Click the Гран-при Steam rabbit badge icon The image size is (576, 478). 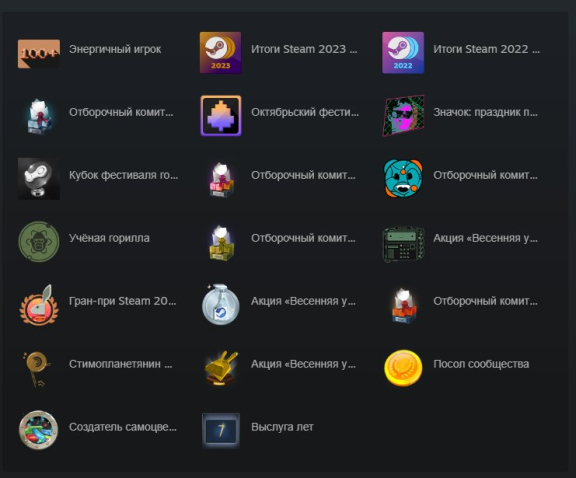(39, 305)
